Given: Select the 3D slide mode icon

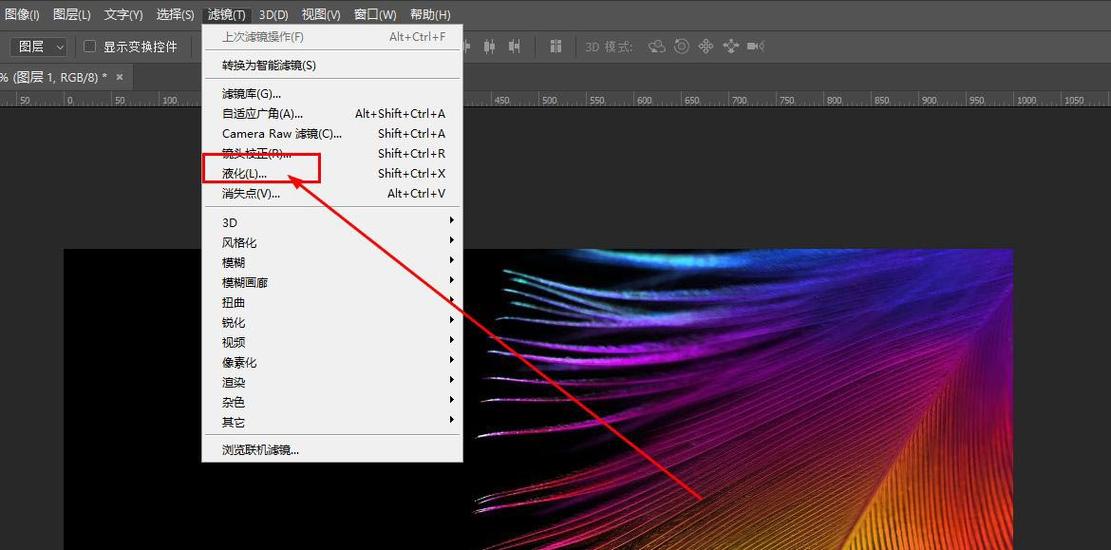Looking at the screenshot, I should point(731,47).
